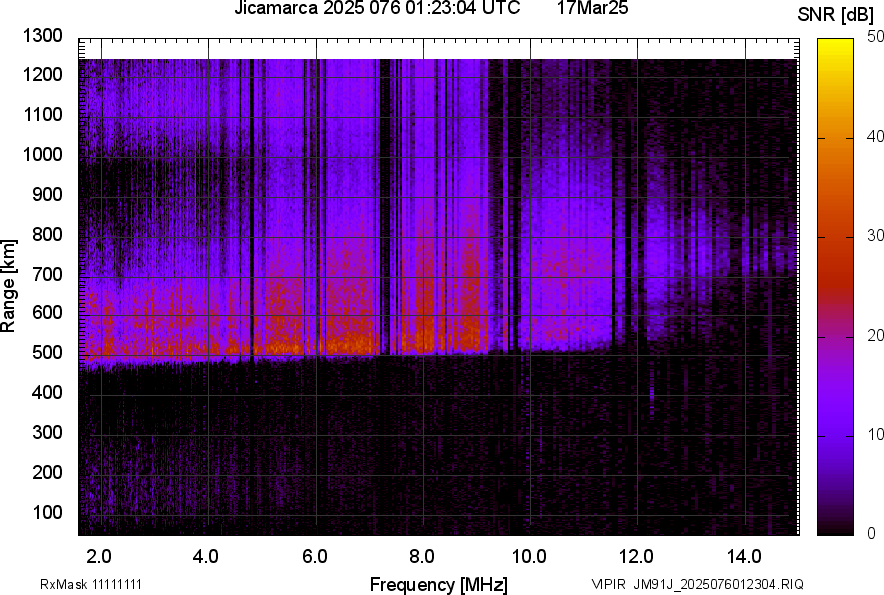The height and width of the screenshot is (595, 884).
Task: Click the 0 tick label on colorbar
Action: [x=871, y=533]
